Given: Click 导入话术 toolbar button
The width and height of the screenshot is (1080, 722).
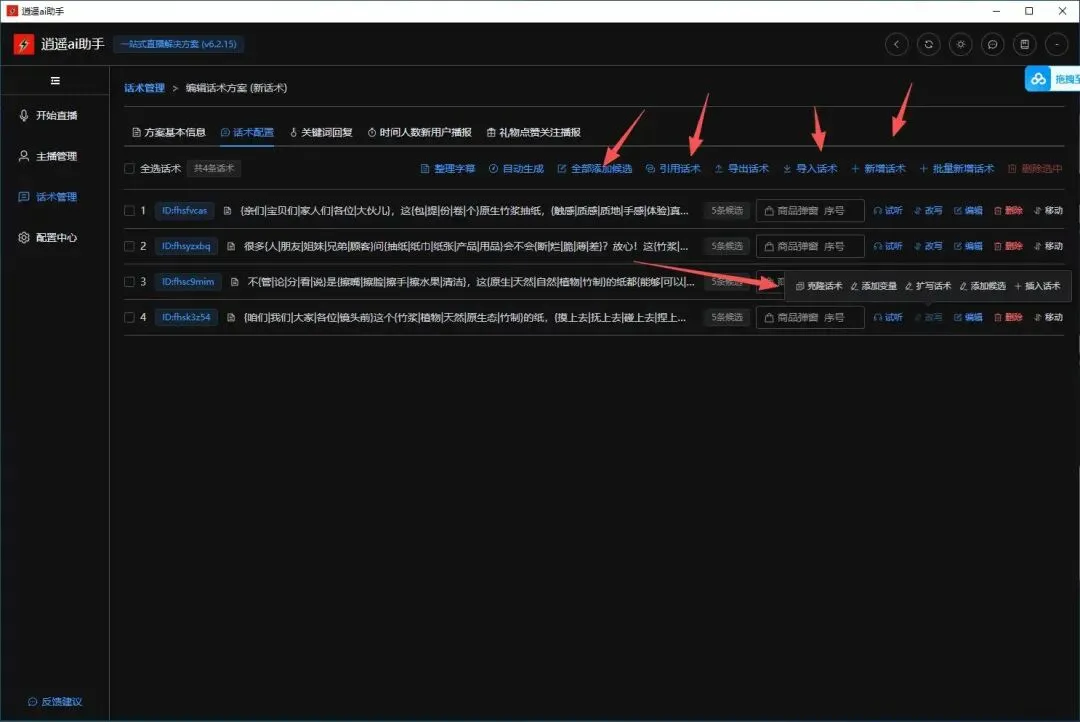Looking at the screenshot, I should [x=810, y=168].
